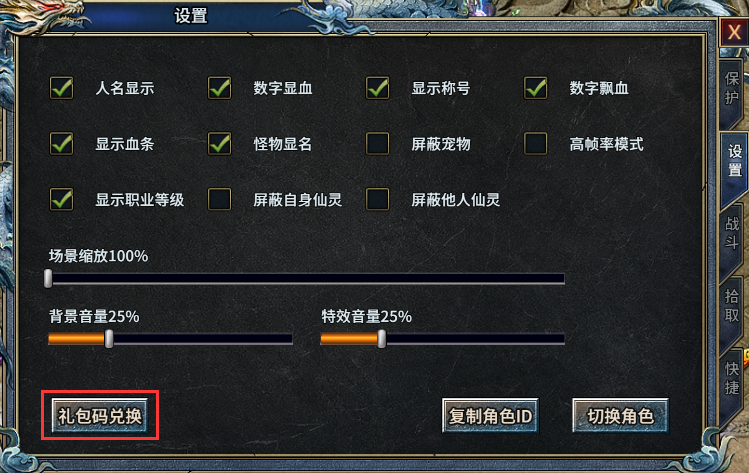The width and height of the screenshot is (749, 473).
Task: Click the 背景音量 slider handle
Action: 109,339
